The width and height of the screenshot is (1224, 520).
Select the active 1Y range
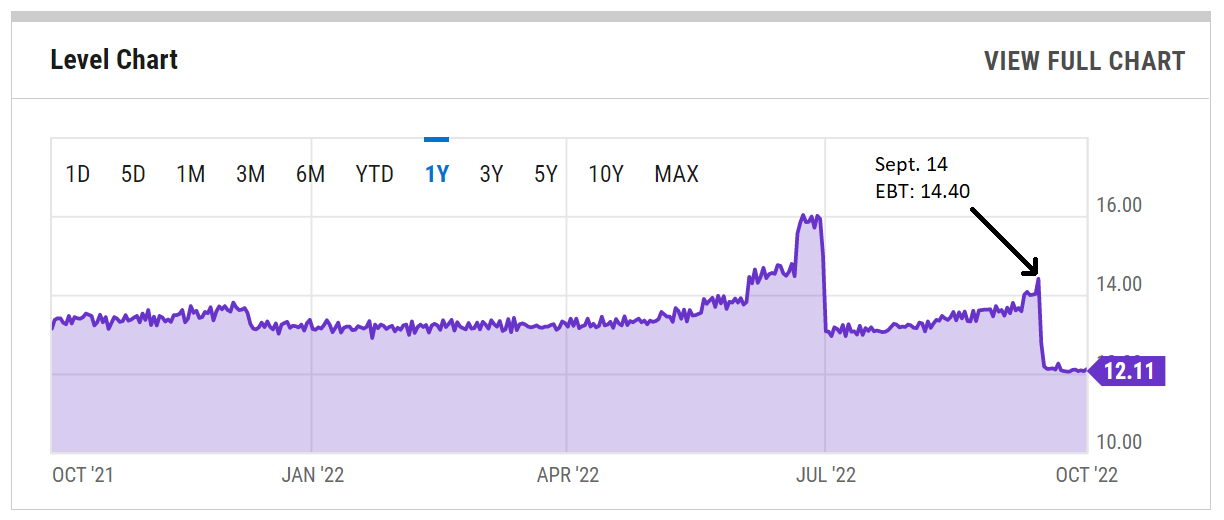[437, 174]
